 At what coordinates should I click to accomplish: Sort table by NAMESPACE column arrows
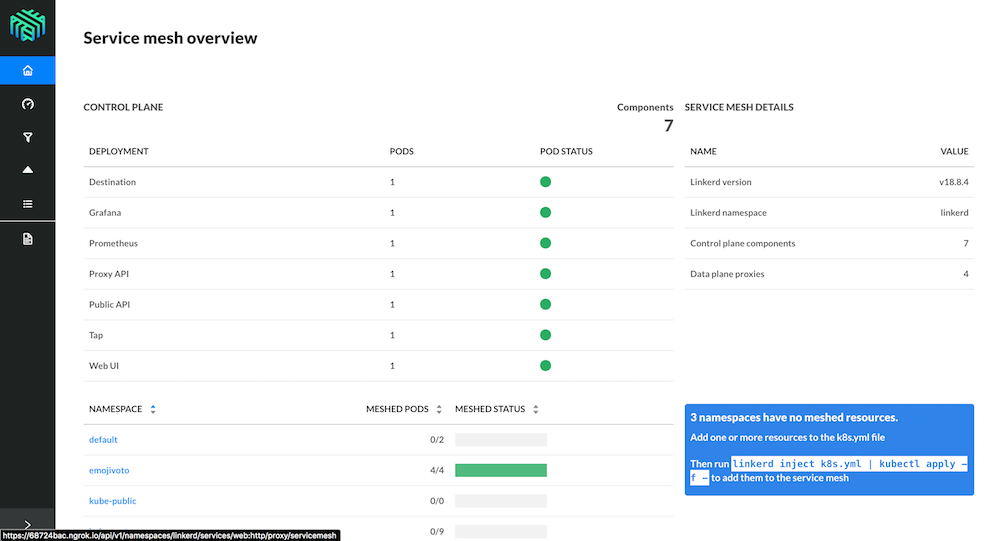pyautogui.click(x=153, y=409)
